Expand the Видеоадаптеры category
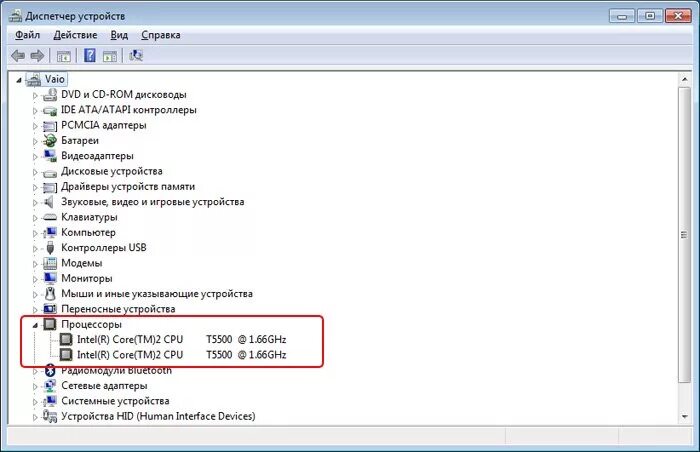This screenshot has height=452, width=700. (35, 156)
